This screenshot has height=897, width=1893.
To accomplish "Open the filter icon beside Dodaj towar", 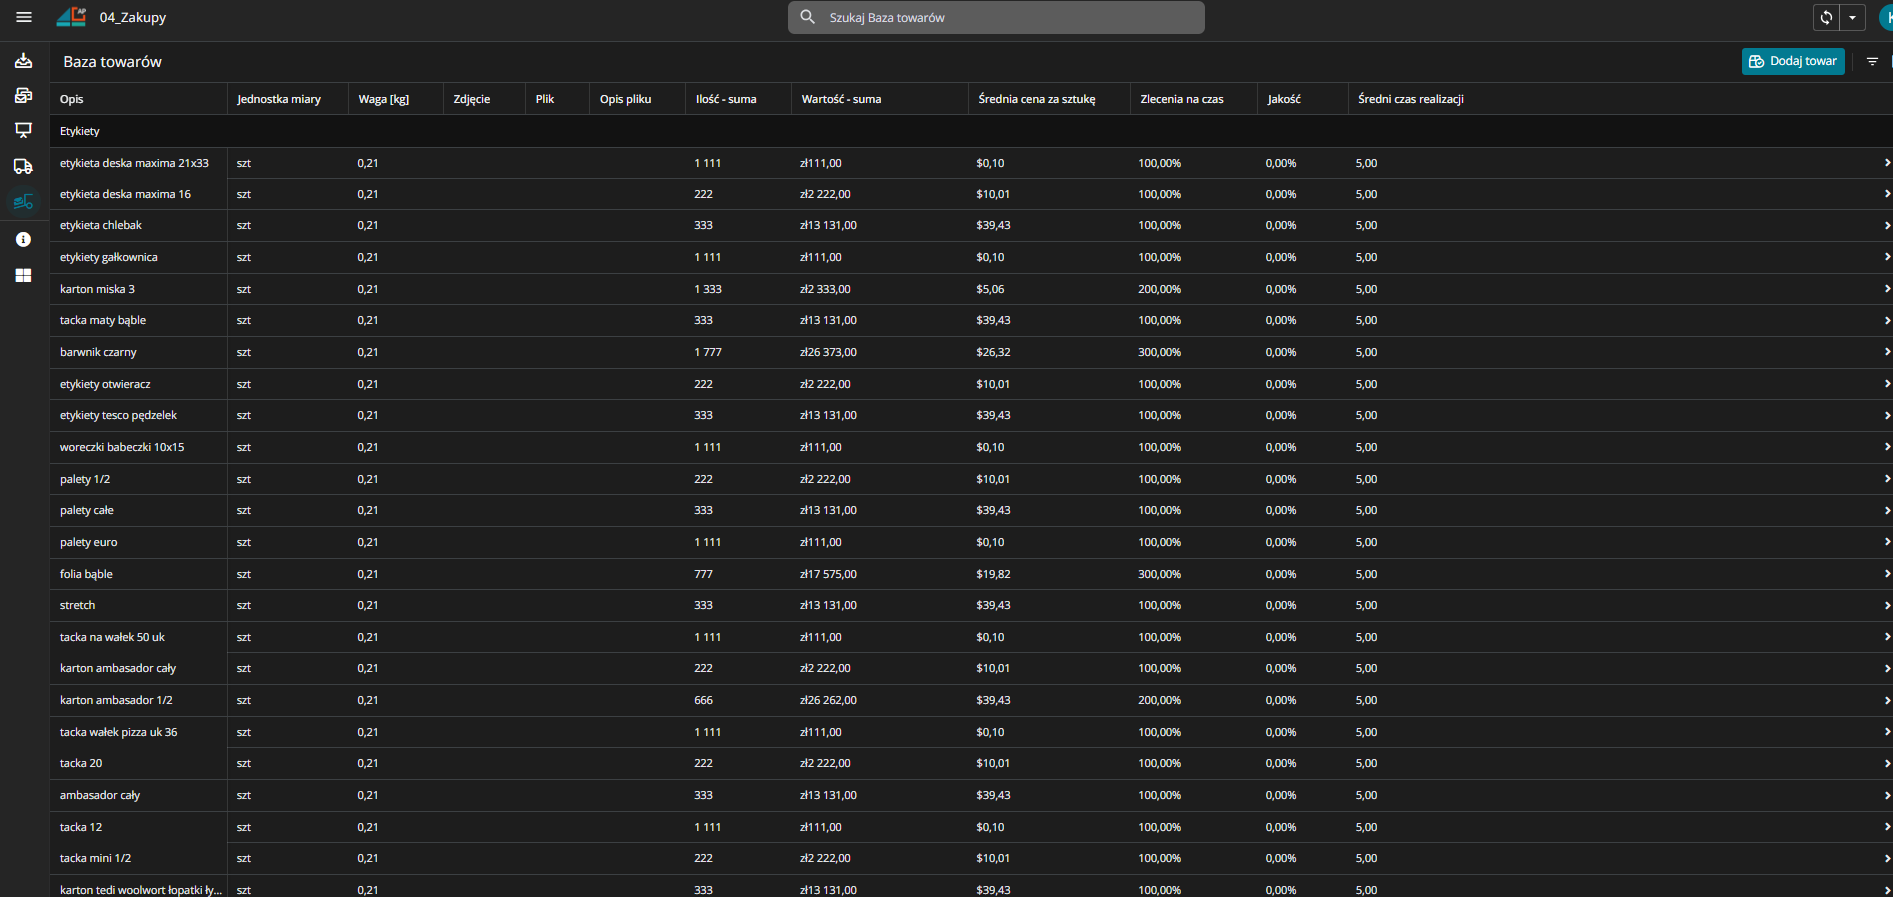I will pyautogui.click(x=1872, y=62).
